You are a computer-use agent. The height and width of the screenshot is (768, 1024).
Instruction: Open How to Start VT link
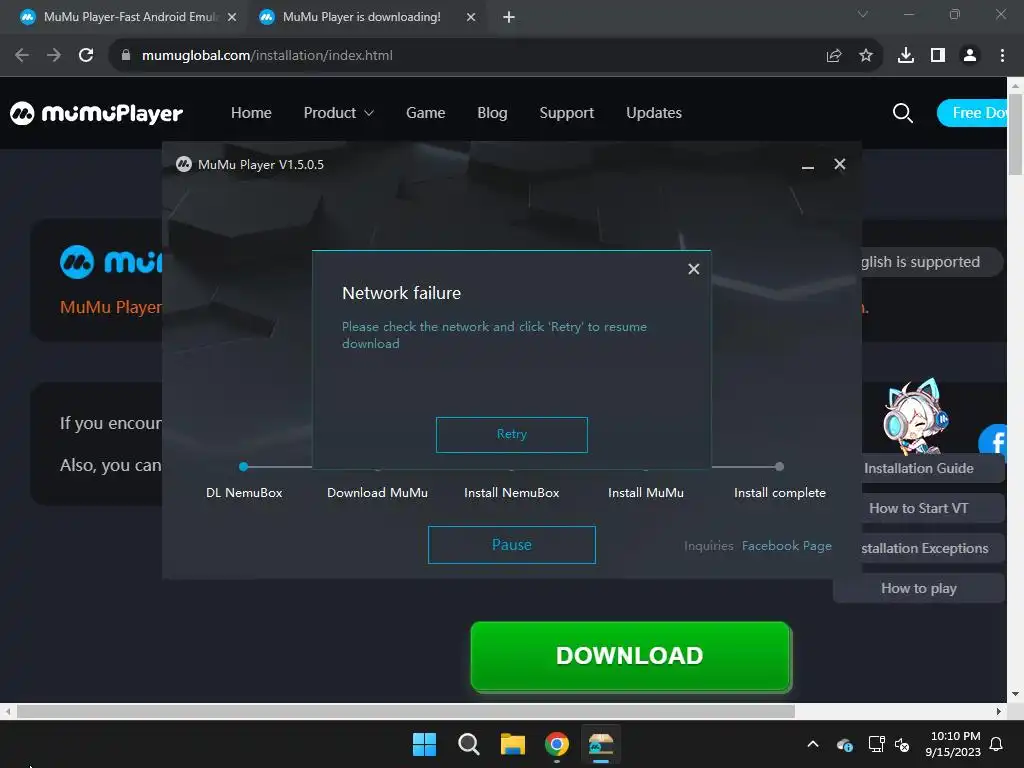click(918, 508)
